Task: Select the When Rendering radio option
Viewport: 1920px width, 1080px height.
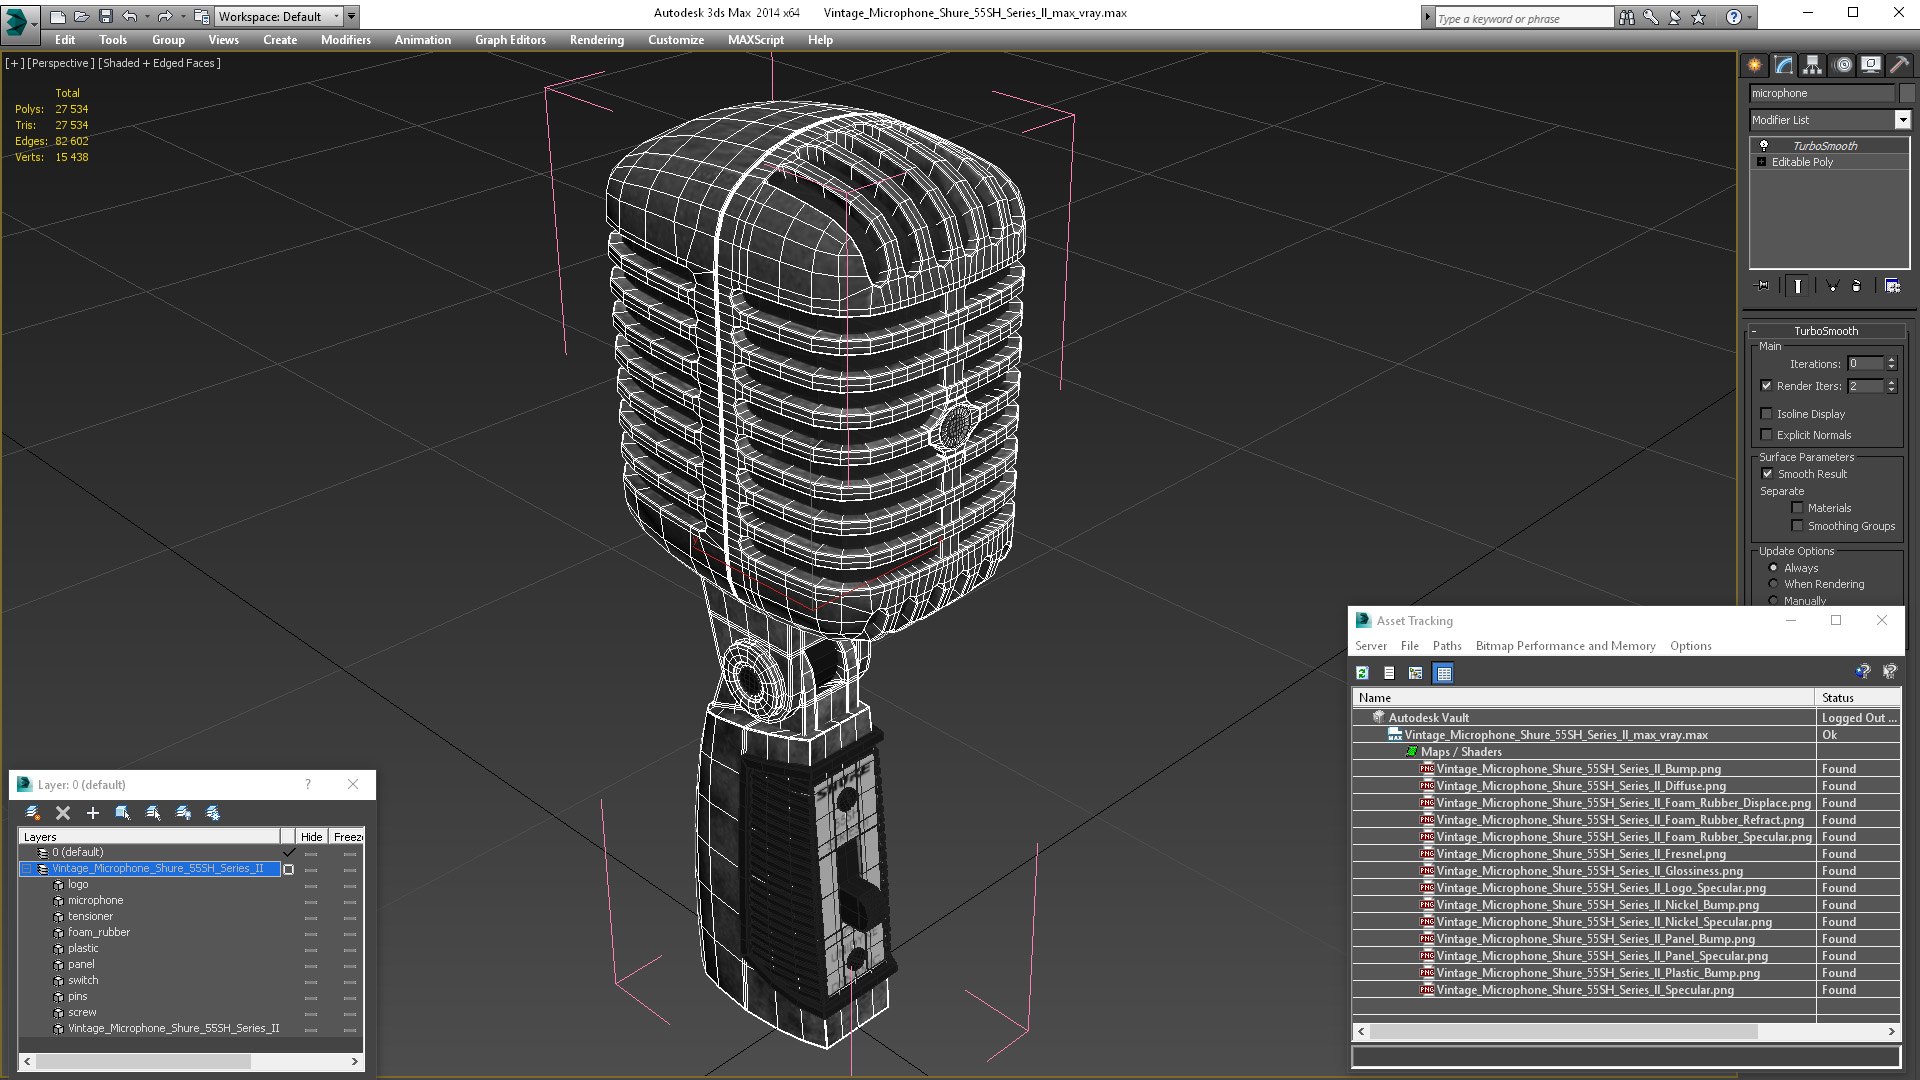Action: [x=1774, y=584]
